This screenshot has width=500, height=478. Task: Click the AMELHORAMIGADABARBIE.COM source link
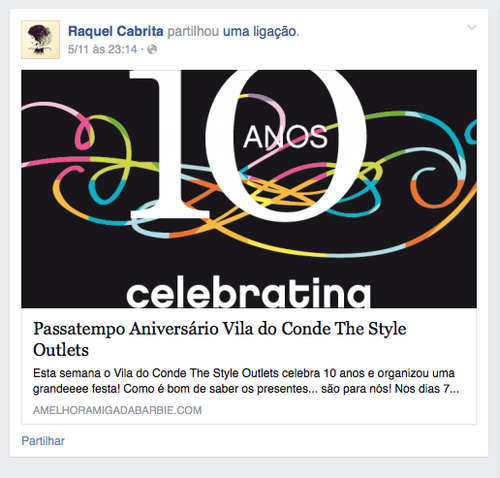(x=117, y=410)
